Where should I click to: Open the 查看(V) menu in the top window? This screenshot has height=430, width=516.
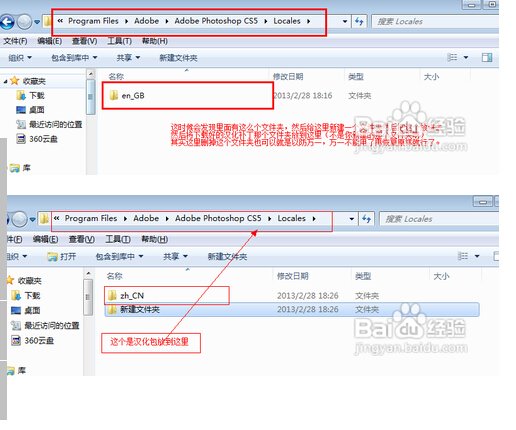coord(85,41)
